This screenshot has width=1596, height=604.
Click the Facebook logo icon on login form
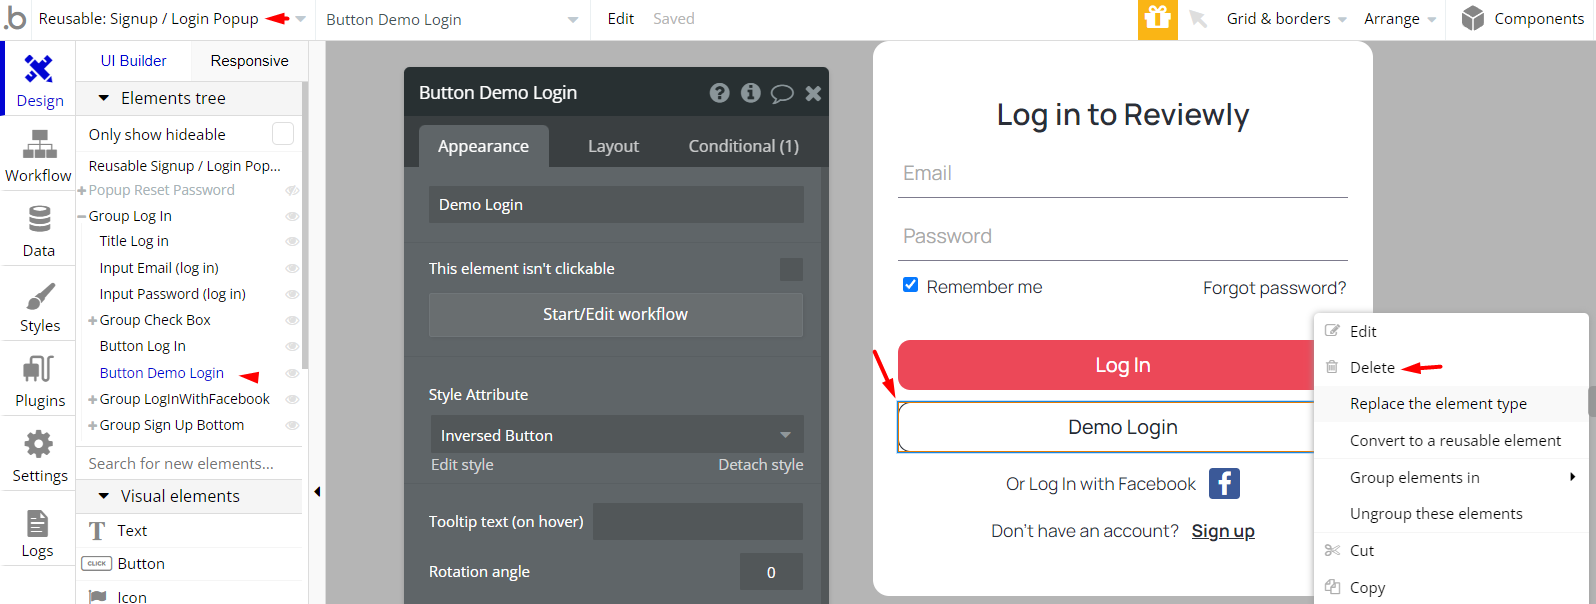coord(1224,484)
